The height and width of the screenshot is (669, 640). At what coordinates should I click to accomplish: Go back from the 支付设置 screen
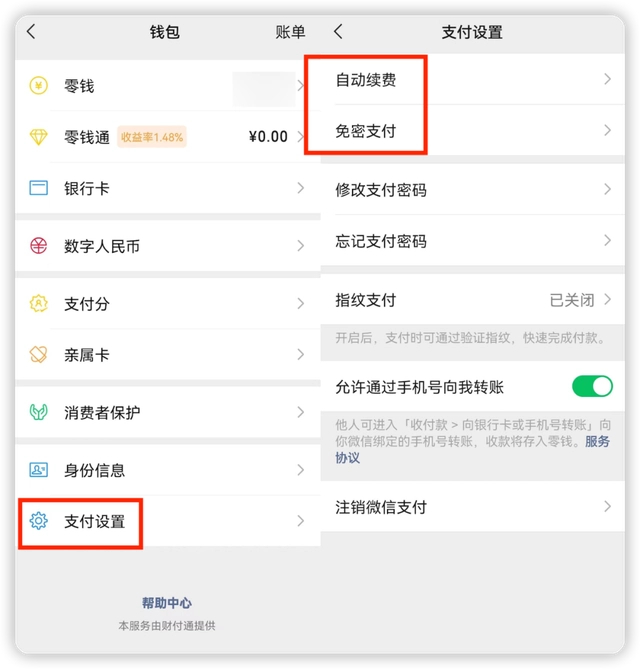pyautogui.click(x=338, y=32)
